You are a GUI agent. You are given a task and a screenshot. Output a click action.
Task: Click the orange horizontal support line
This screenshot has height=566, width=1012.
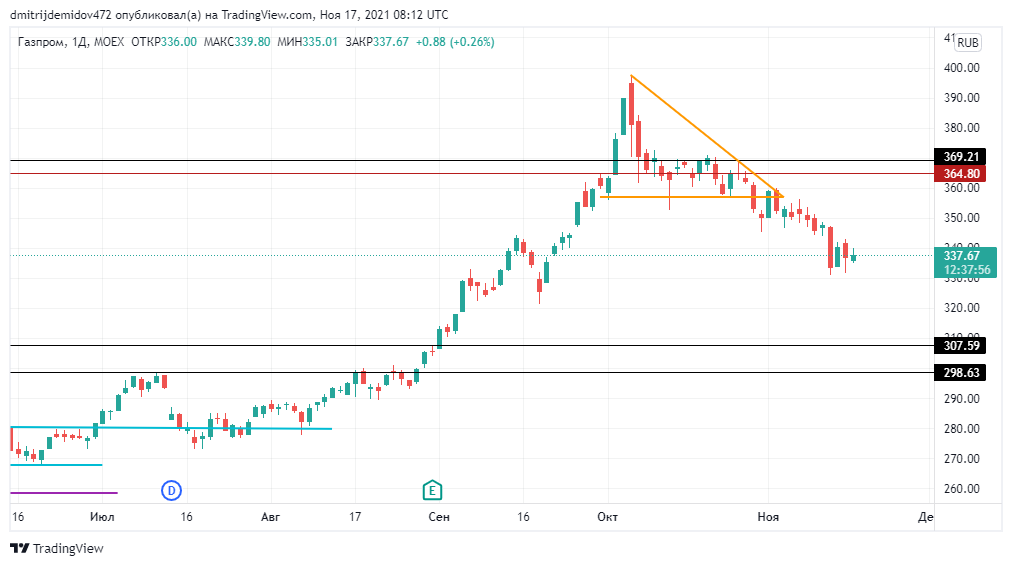691,197
